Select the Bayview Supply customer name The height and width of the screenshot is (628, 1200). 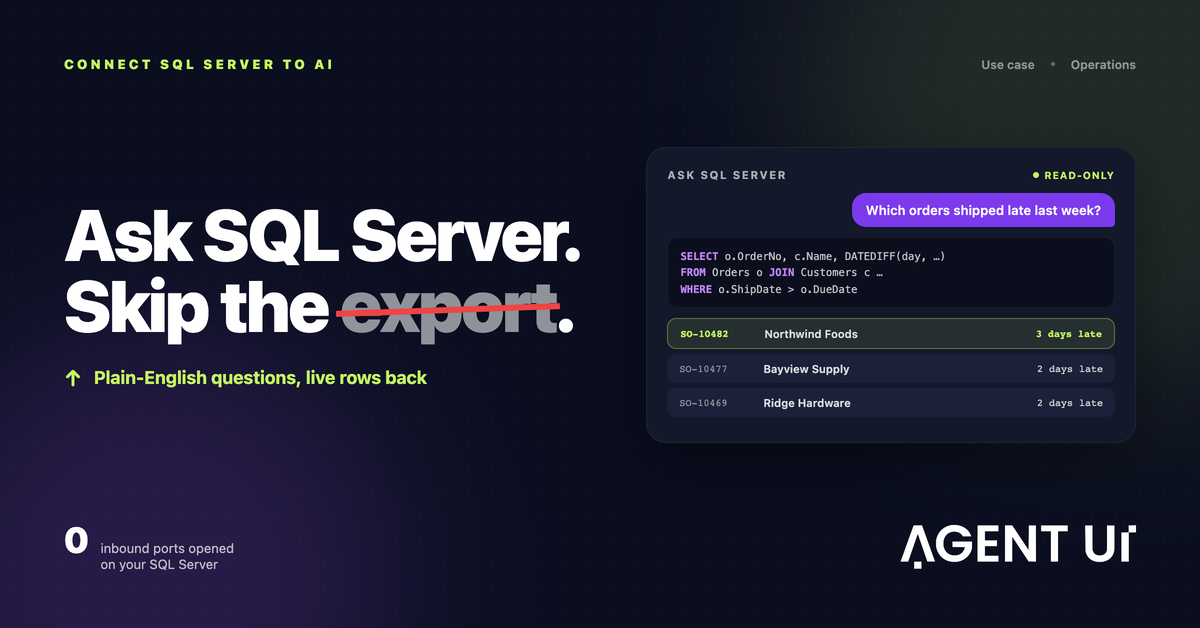806,369
